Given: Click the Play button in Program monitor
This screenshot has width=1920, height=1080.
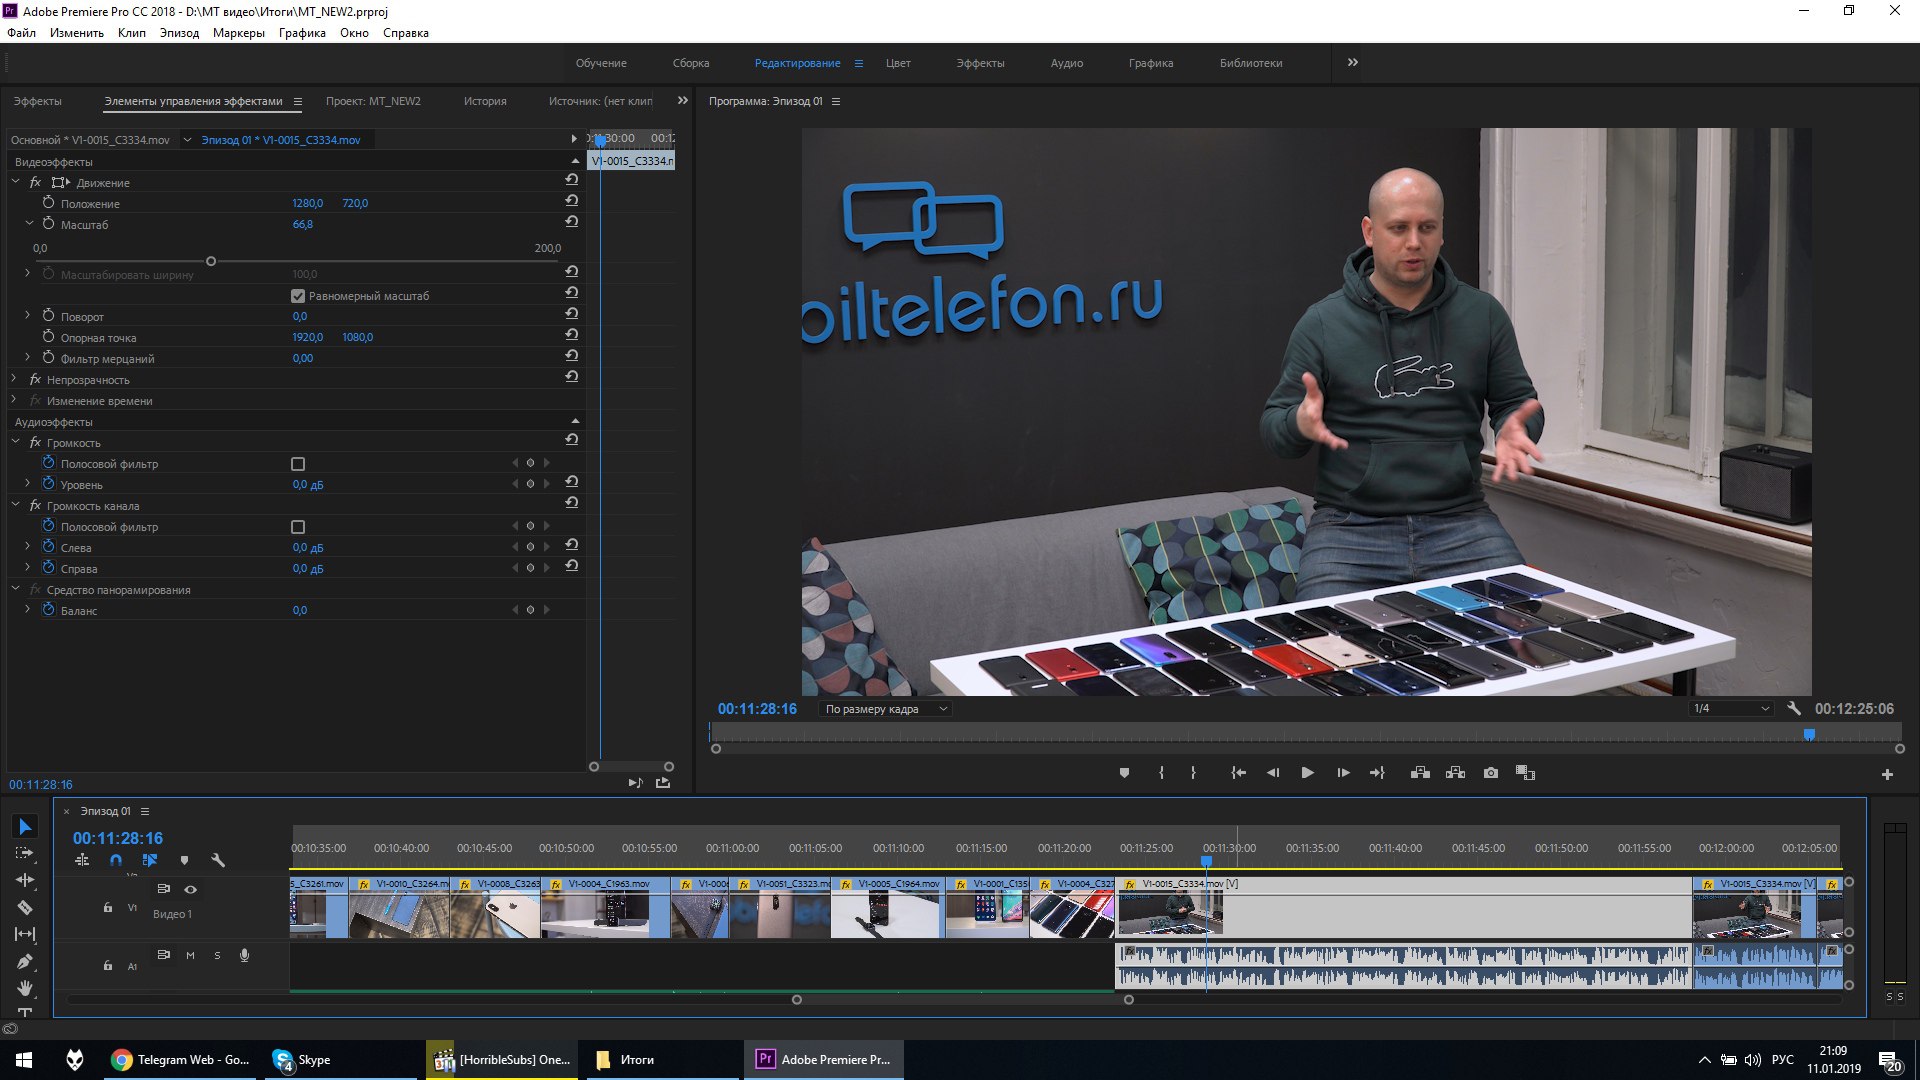Looking at the screenshot, I should [1307, 773].
